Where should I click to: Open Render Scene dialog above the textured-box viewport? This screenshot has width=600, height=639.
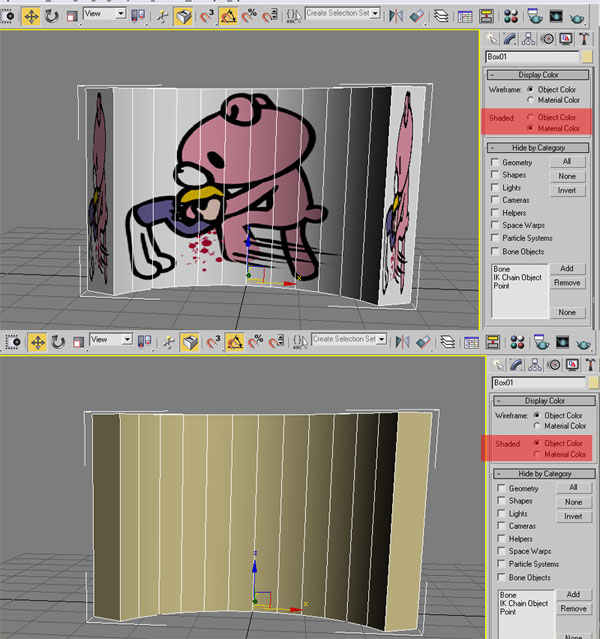tap(534, 16)
